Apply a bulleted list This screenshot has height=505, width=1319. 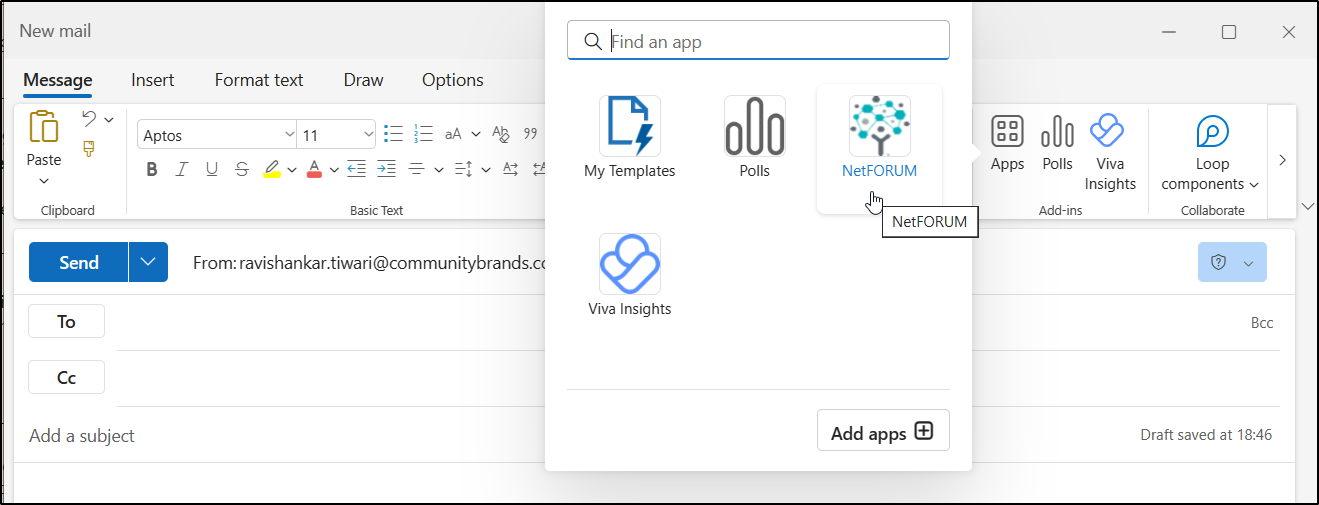click(x=393, y=134)
